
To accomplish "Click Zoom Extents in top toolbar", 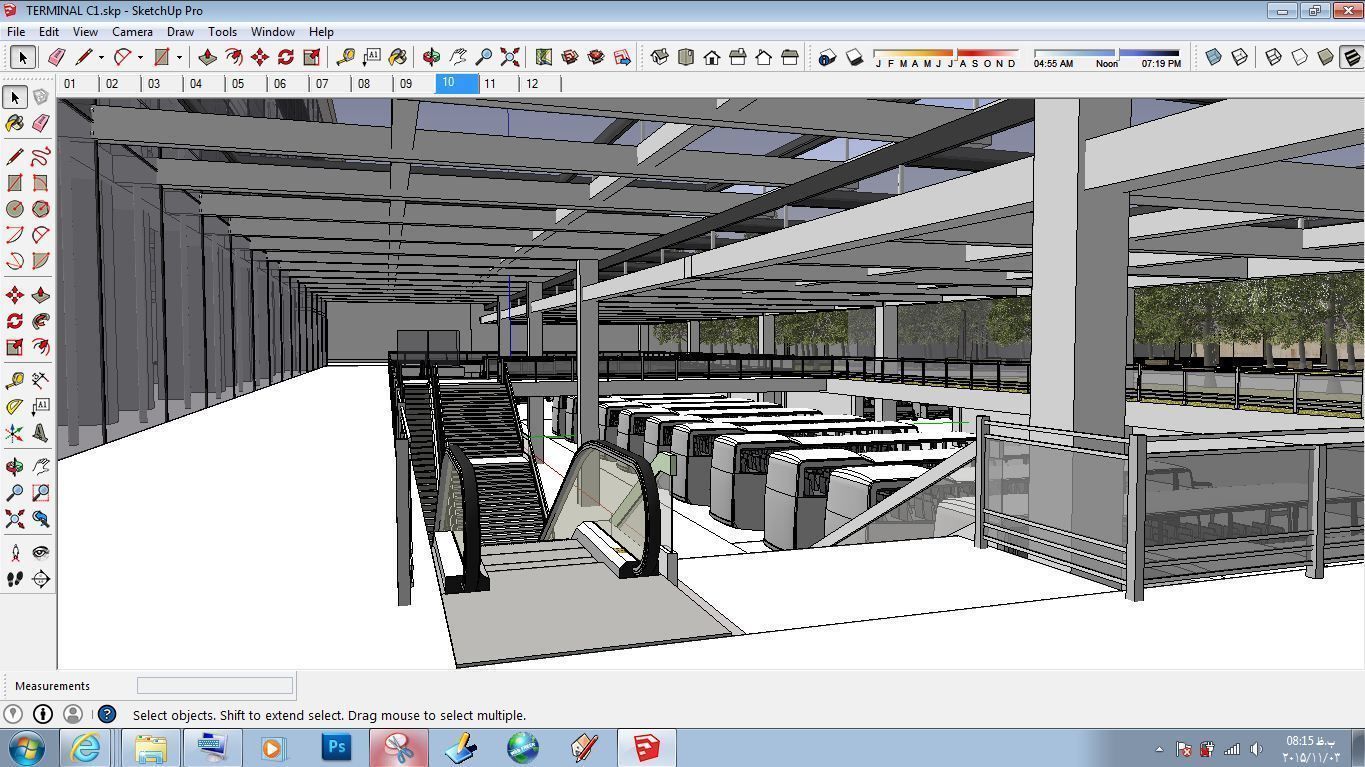I will coord(510,58).
